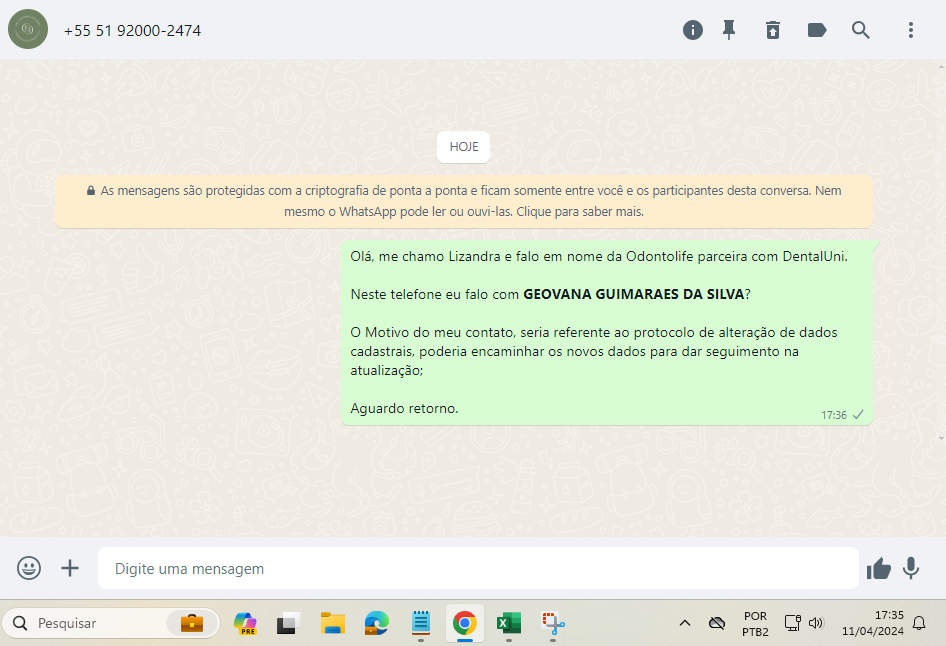Image resolution: width=946 pixels, height=646 pixels.
Task: Click the cloud sync off tray icon
Action: (x=717, y=623)
